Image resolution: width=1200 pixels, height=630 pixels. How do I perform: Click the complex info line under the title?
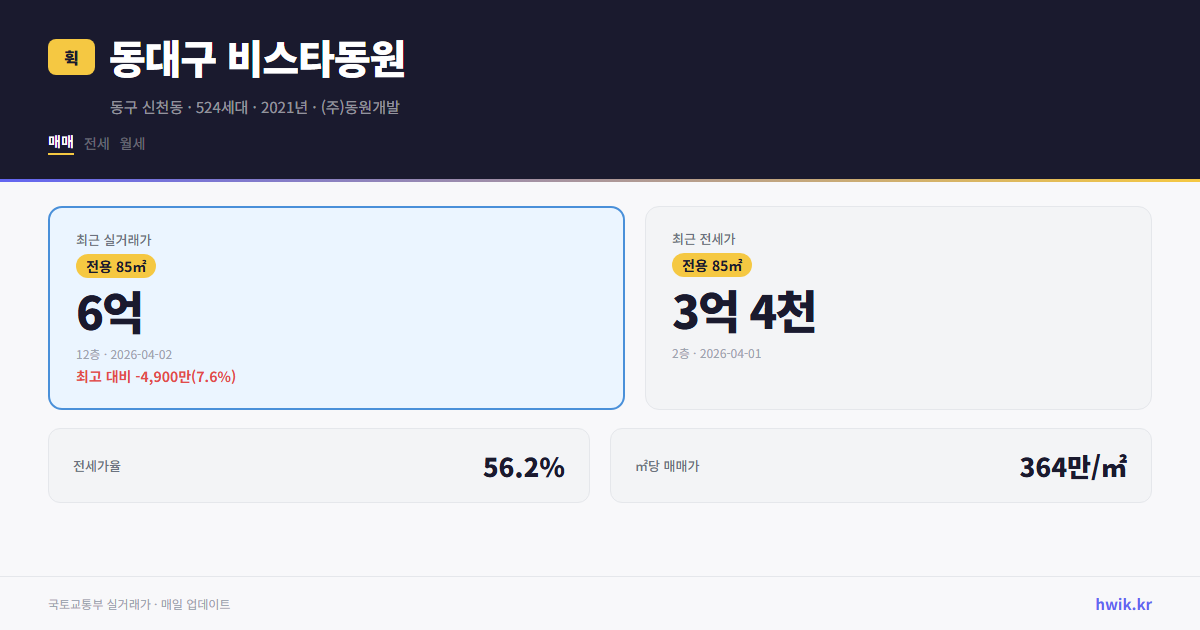253,107
